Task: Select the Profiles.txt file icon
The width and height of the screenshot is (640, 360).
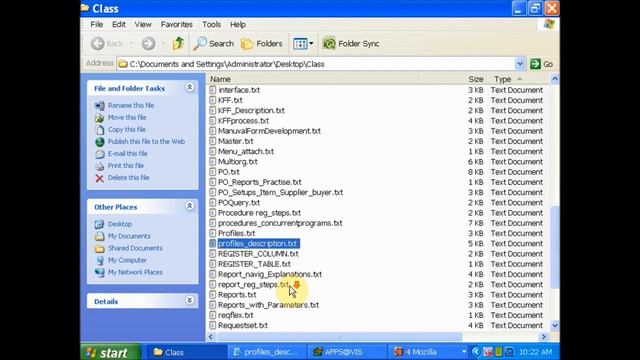Action: click(213, 233)
